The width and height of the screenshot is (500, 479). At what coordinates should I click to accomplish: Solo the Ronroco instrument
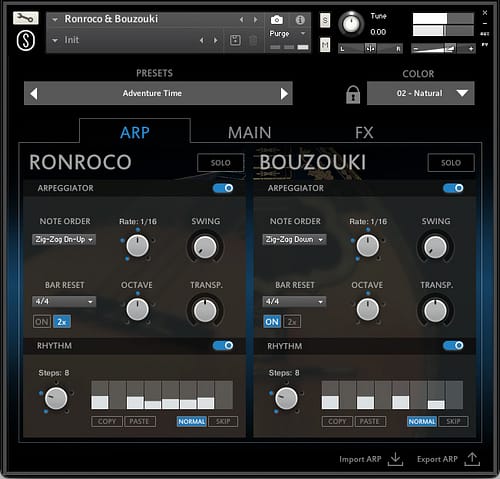(x=220, y=163)
